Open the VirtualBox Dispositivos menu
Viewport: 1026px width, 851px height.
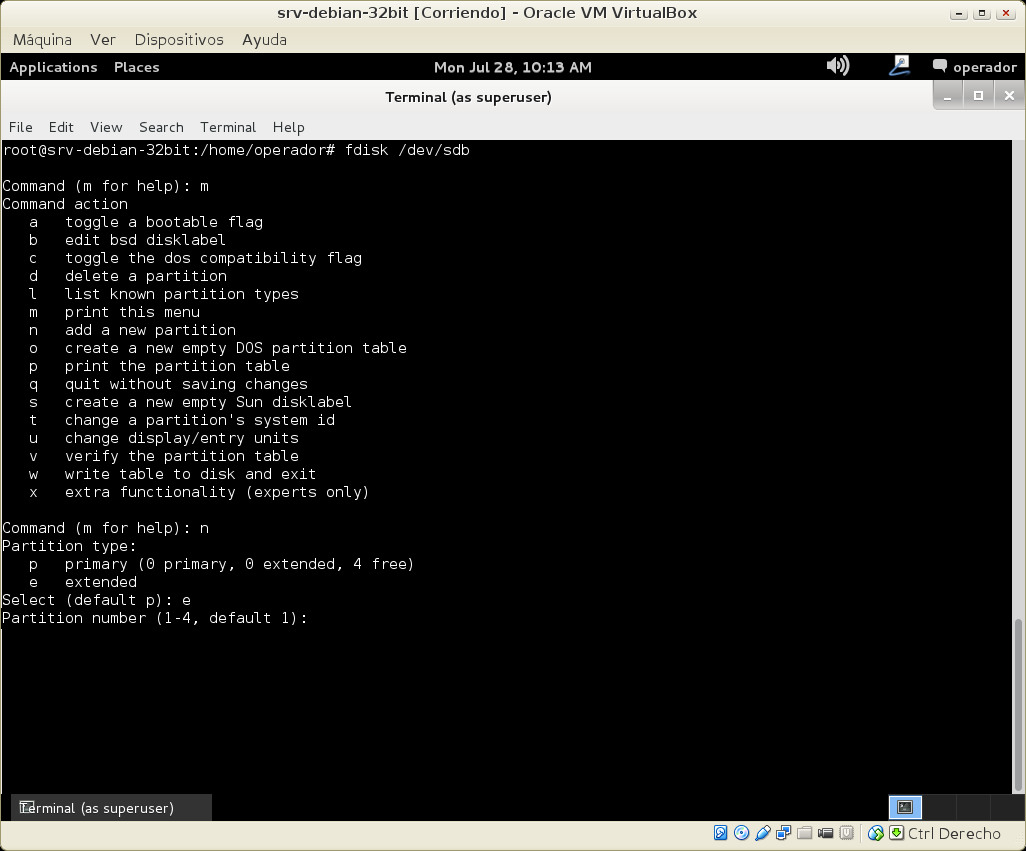click(179, 40)
